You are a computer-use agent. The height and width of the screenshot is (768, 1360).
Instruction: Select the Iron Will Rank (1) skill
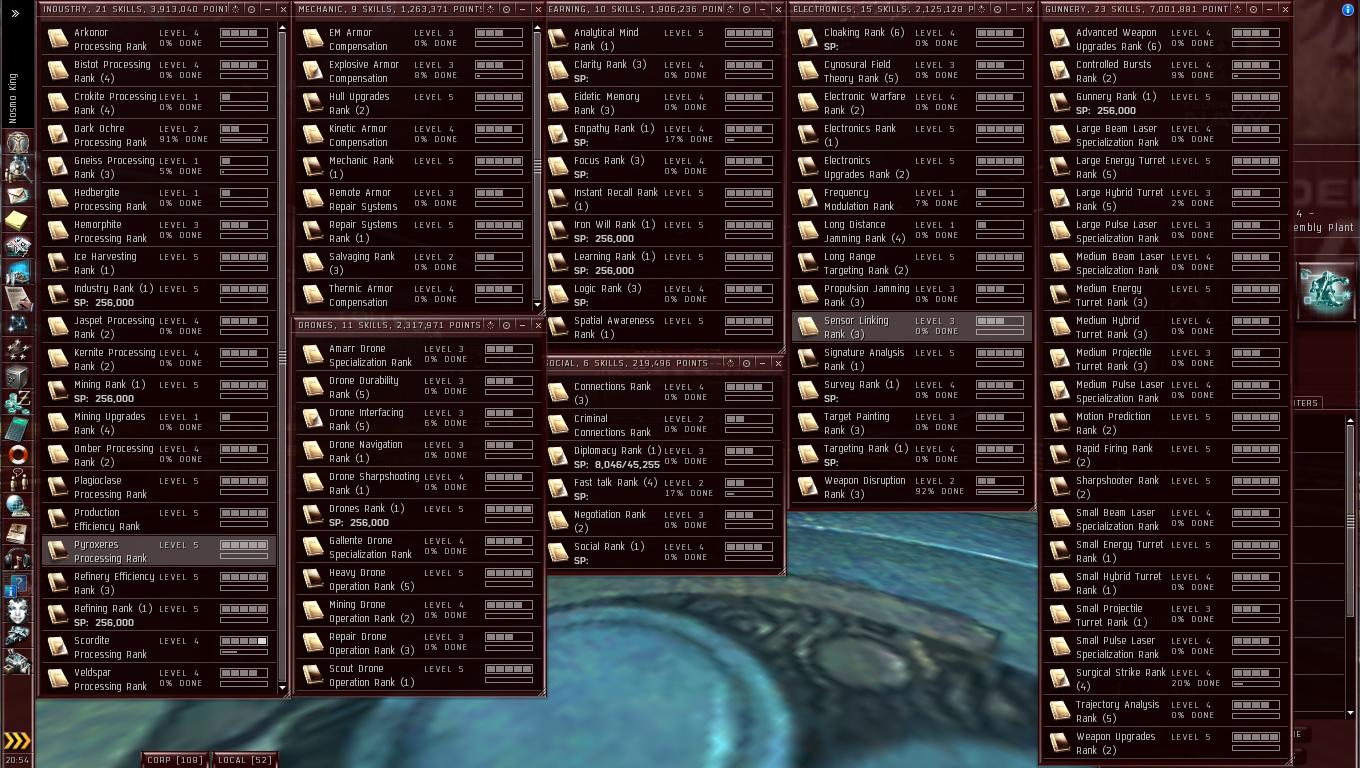point(662,231)
